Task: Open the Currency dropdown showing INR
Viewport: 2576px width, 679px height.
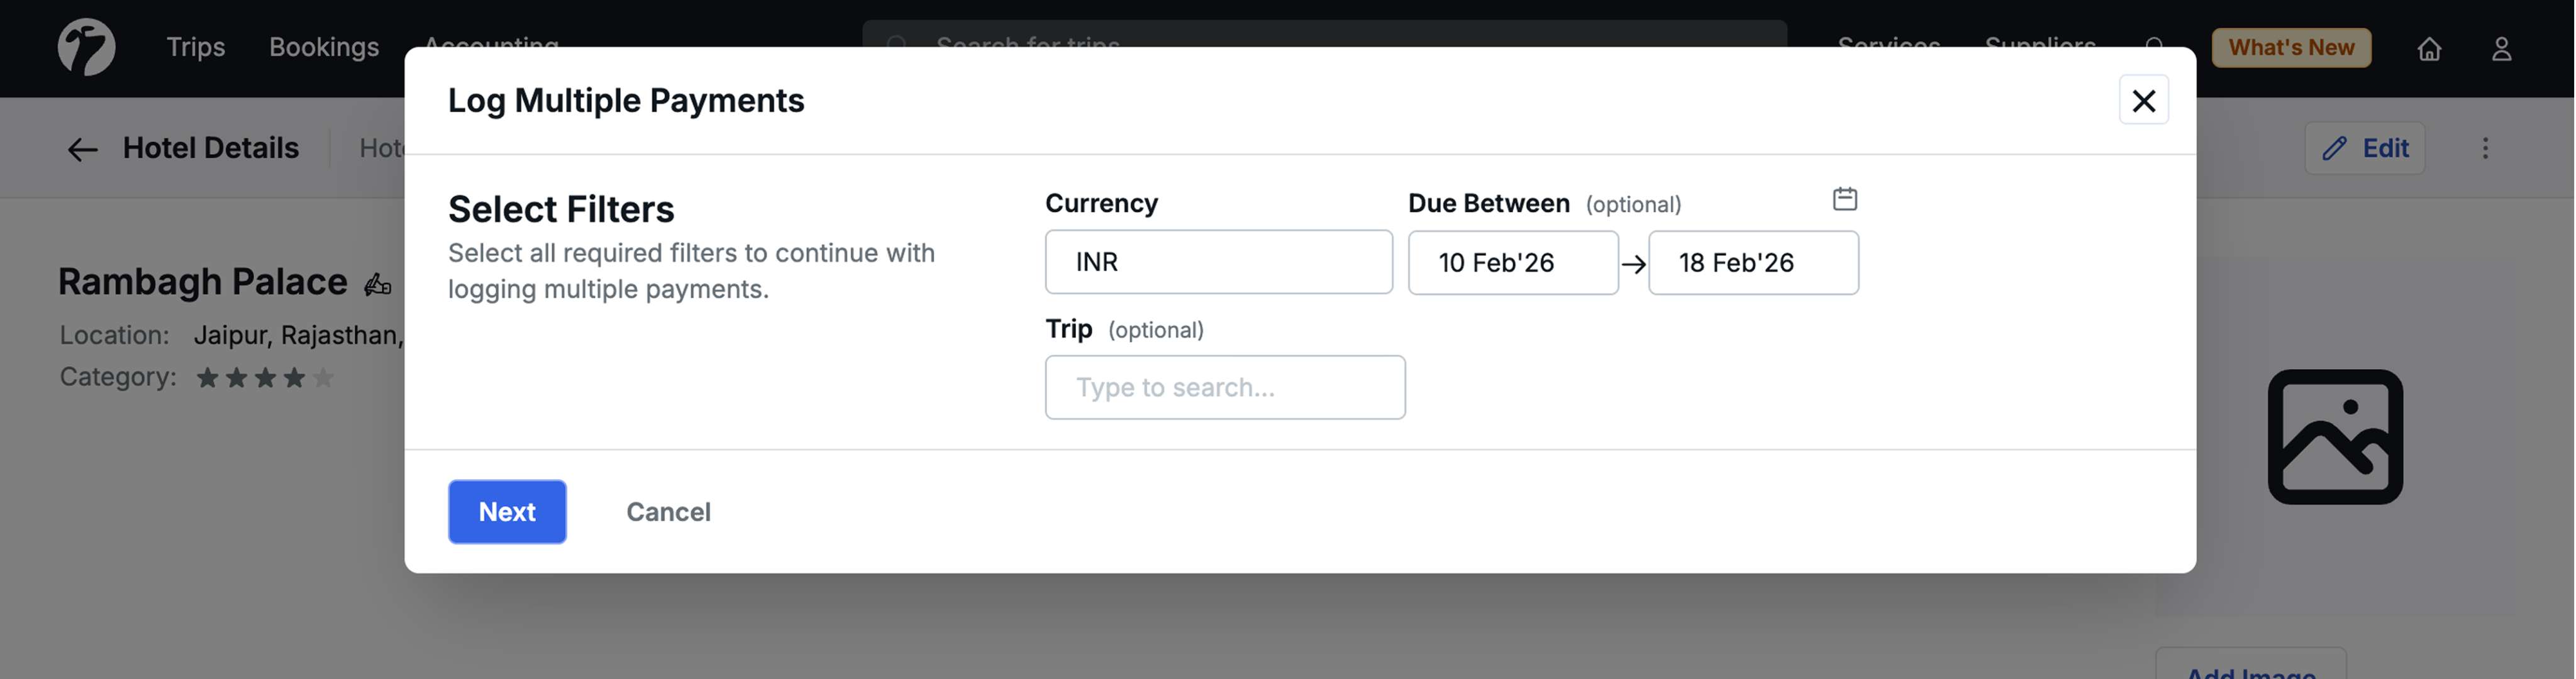Action: pos(1218,262)
